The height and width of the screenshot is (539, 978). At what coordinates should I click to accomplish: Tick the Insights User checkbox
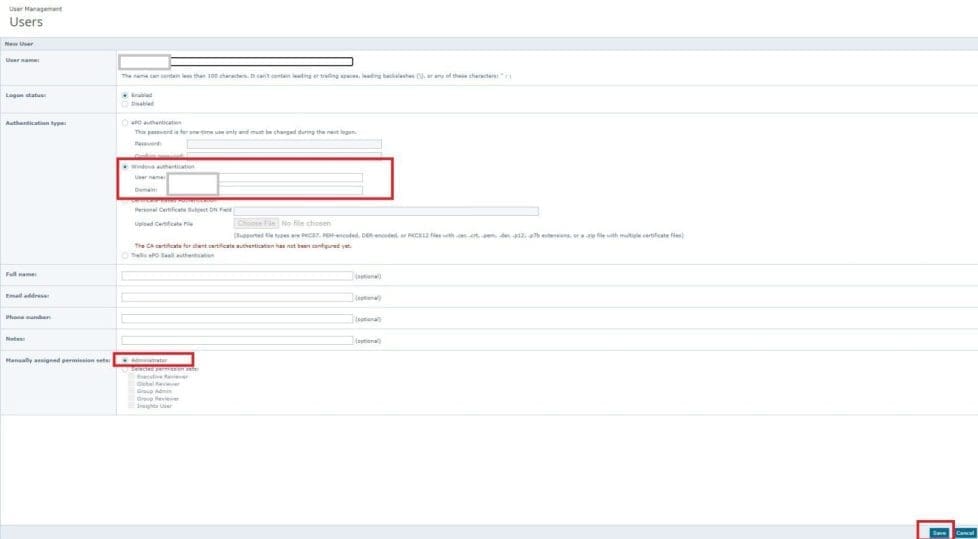coord(131,406)
